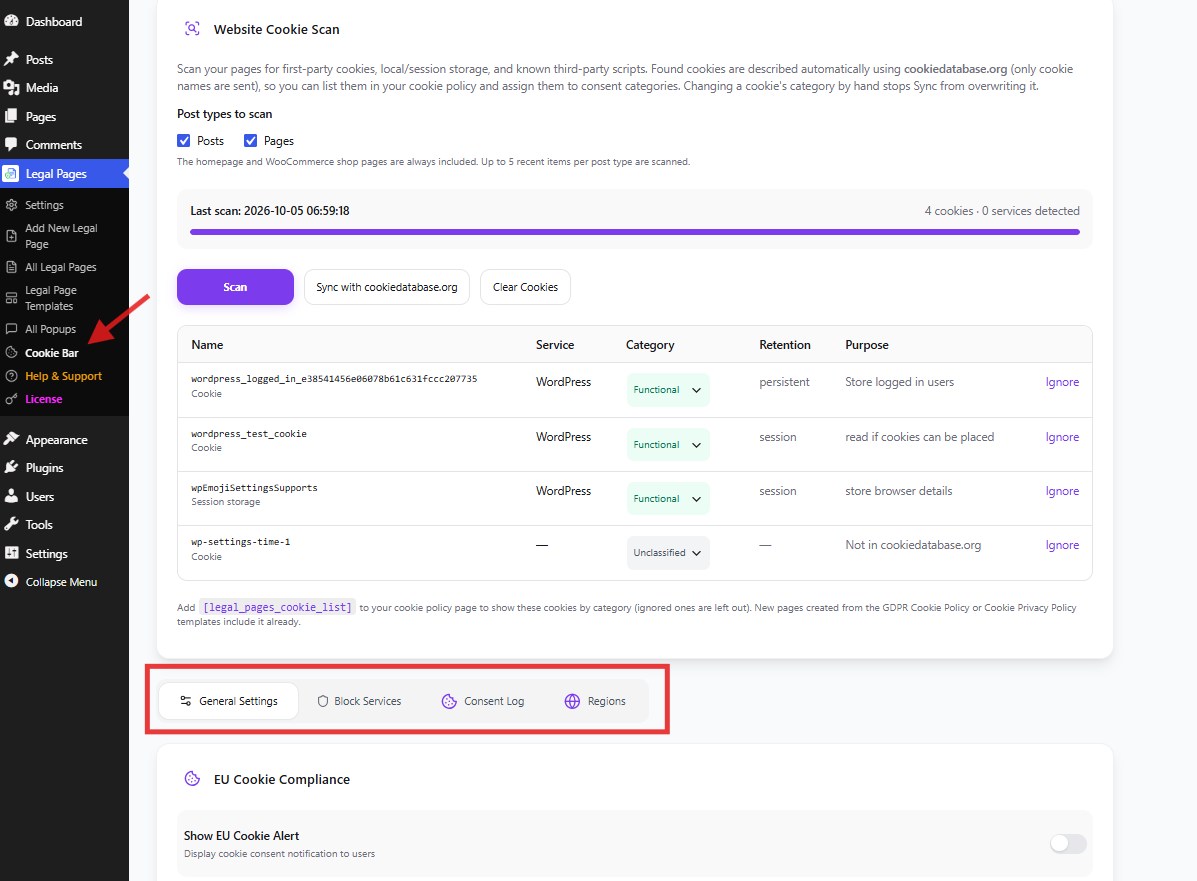Open category dropdown for wordpress_logged_in cookie

point(668,389)
